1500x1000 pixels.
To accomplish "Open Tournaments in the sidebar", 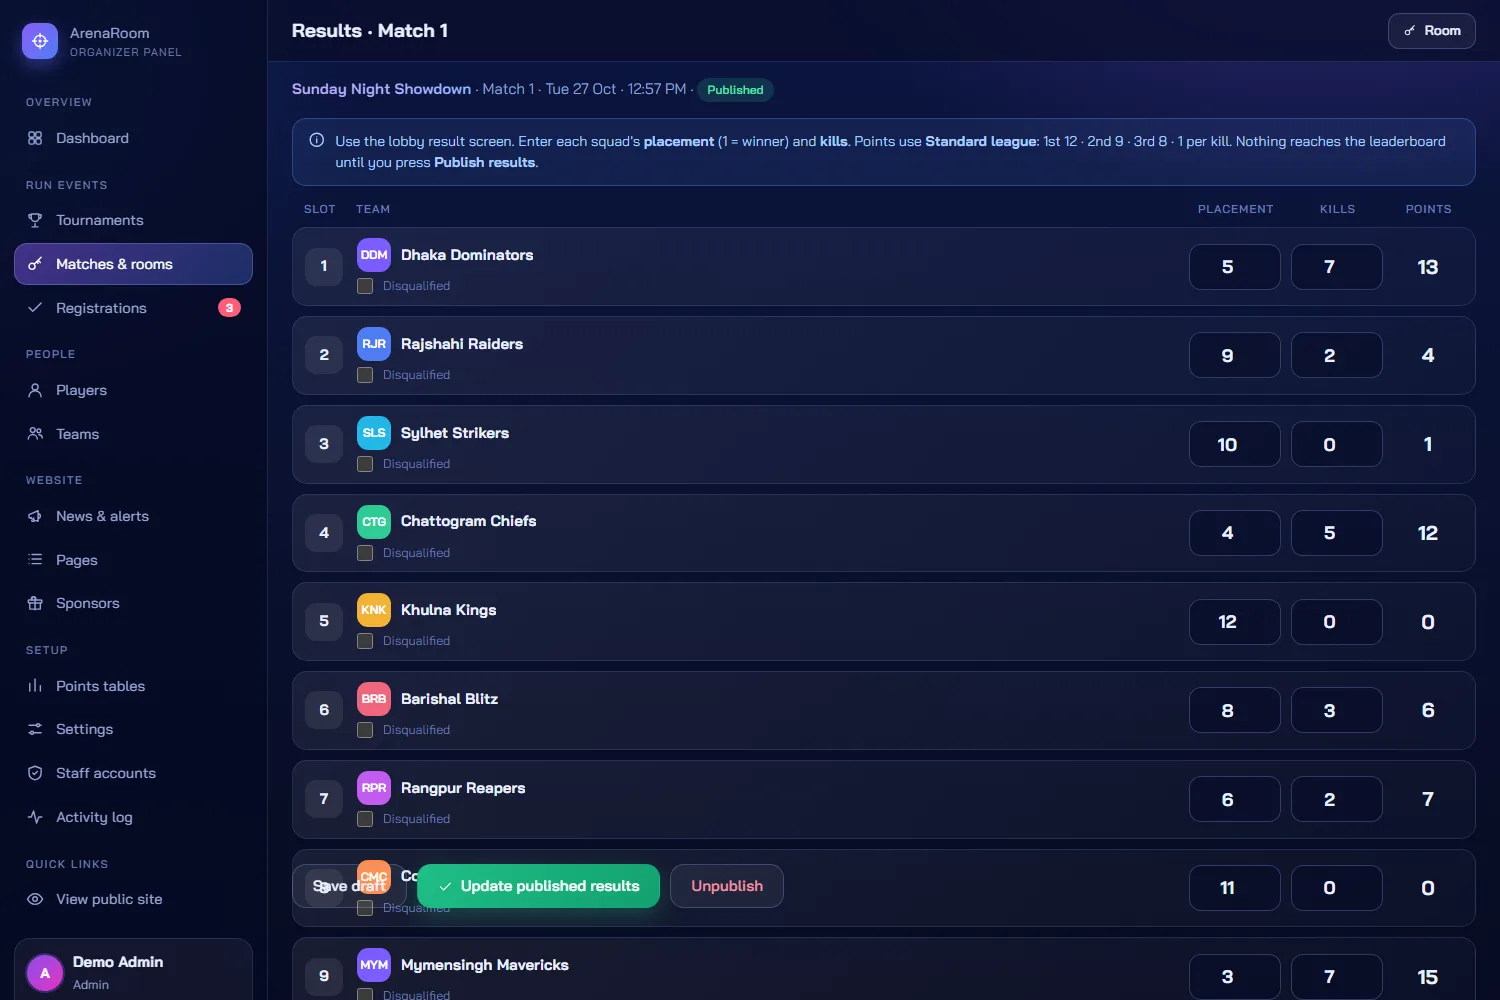I will coord(133,220).
